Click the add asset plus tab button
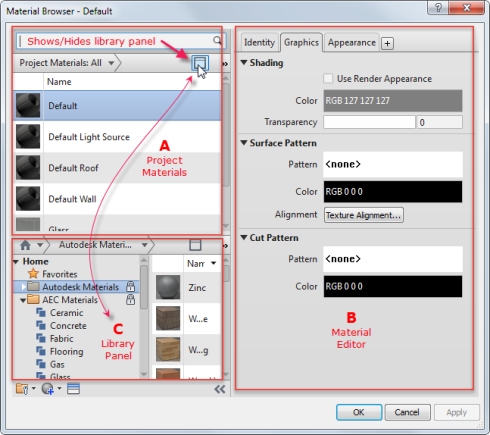 click(387, 43)
